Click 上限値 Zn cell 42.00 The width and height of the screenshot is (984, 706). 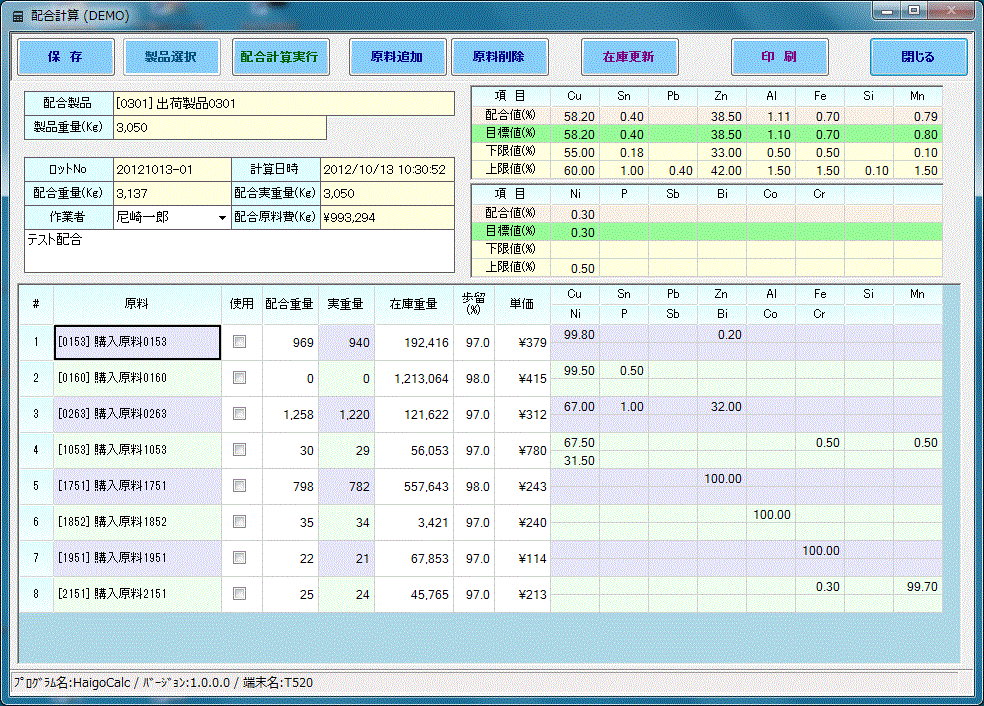722,170
